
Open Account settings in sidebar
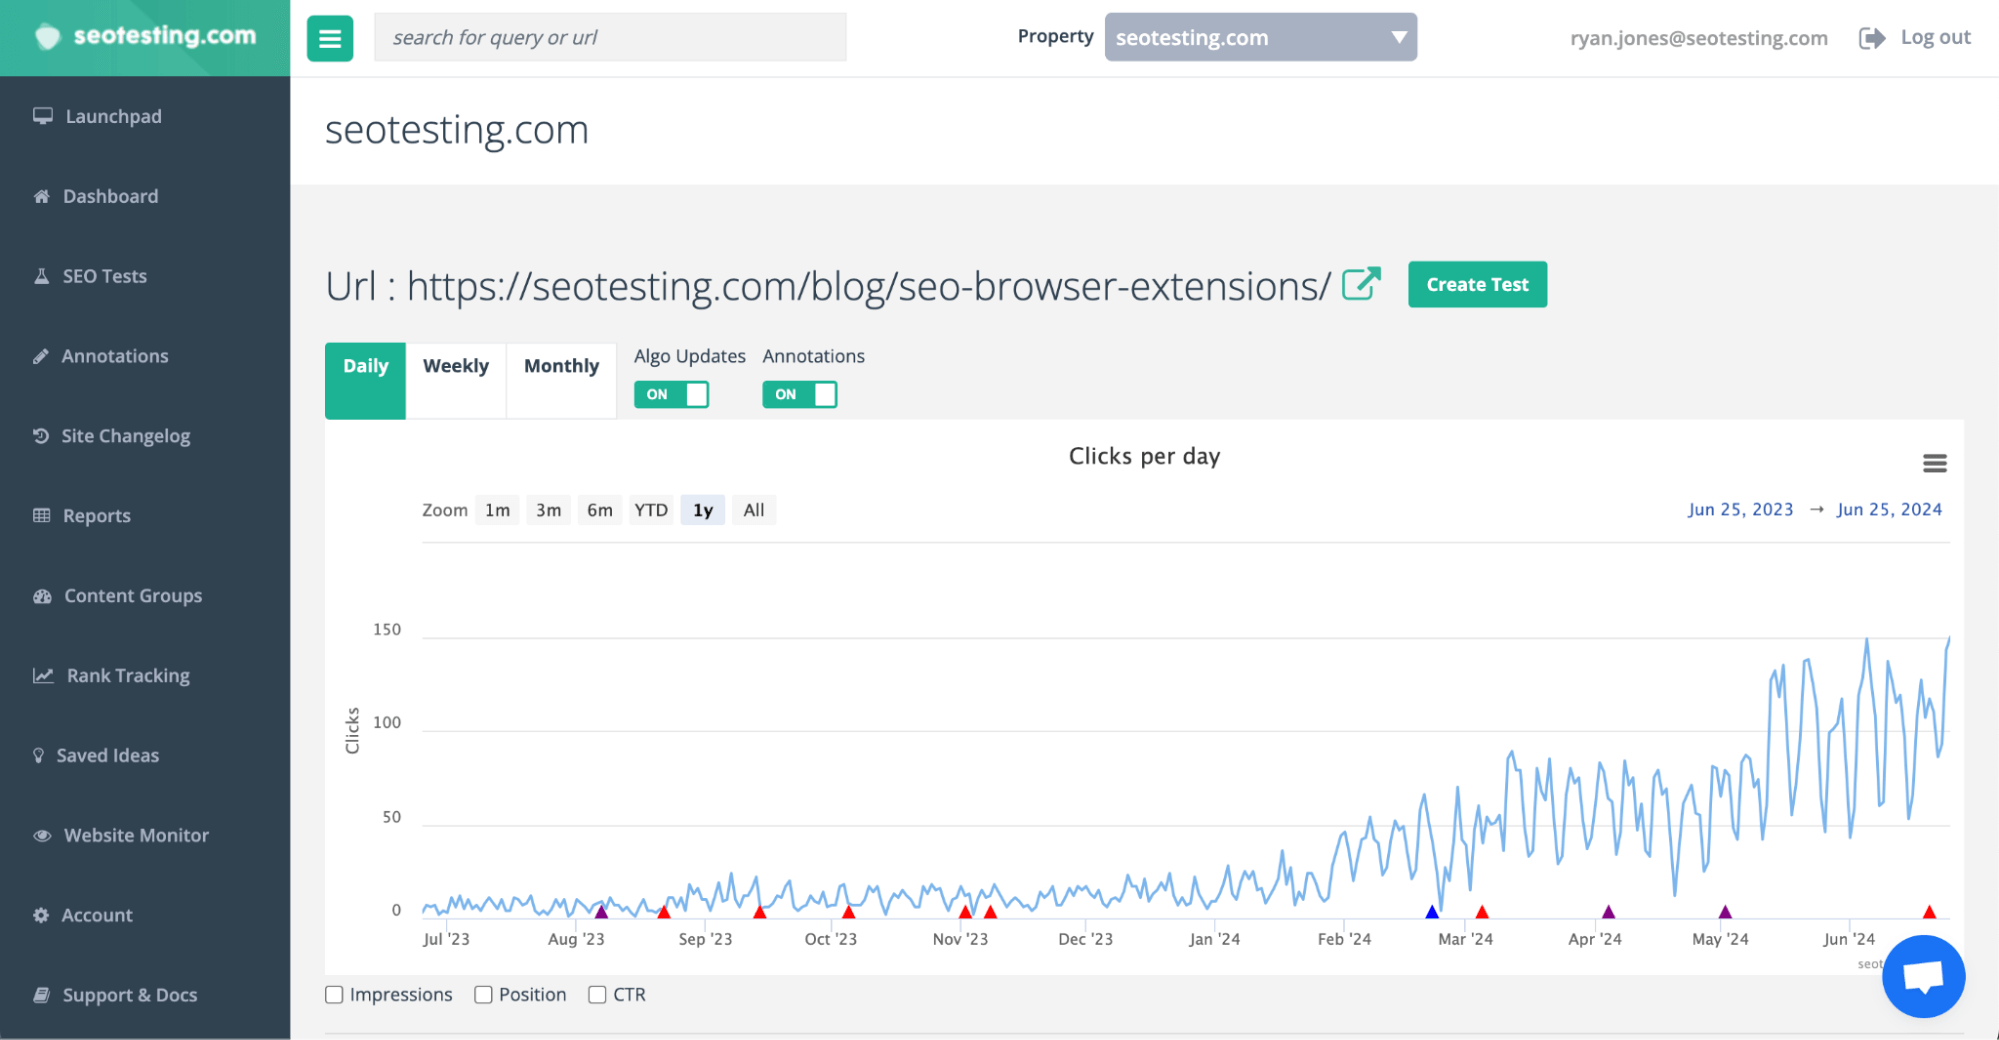point(97,915)
